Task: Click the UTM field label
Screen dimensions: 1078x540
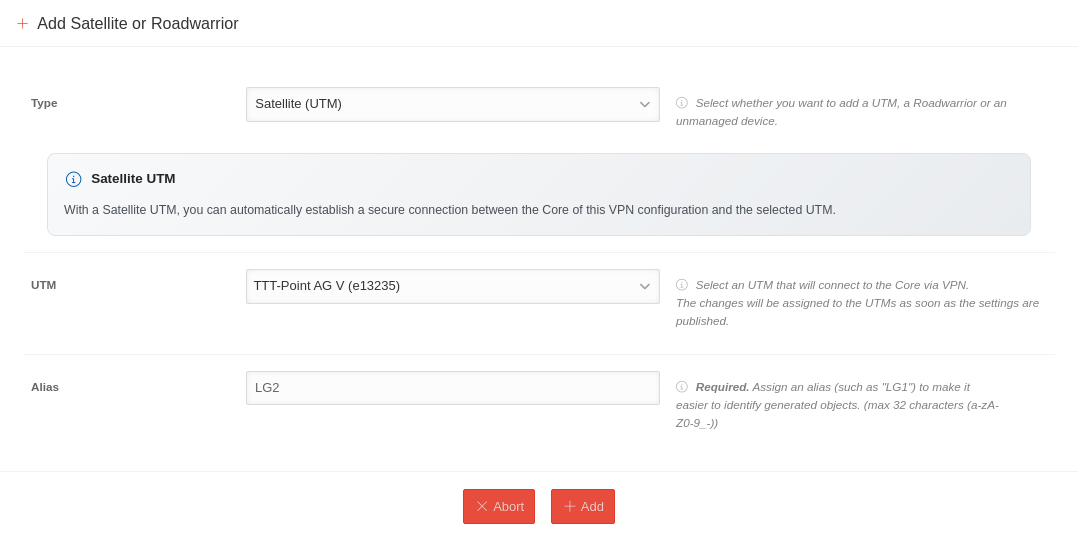Action: tap(44, 285)
